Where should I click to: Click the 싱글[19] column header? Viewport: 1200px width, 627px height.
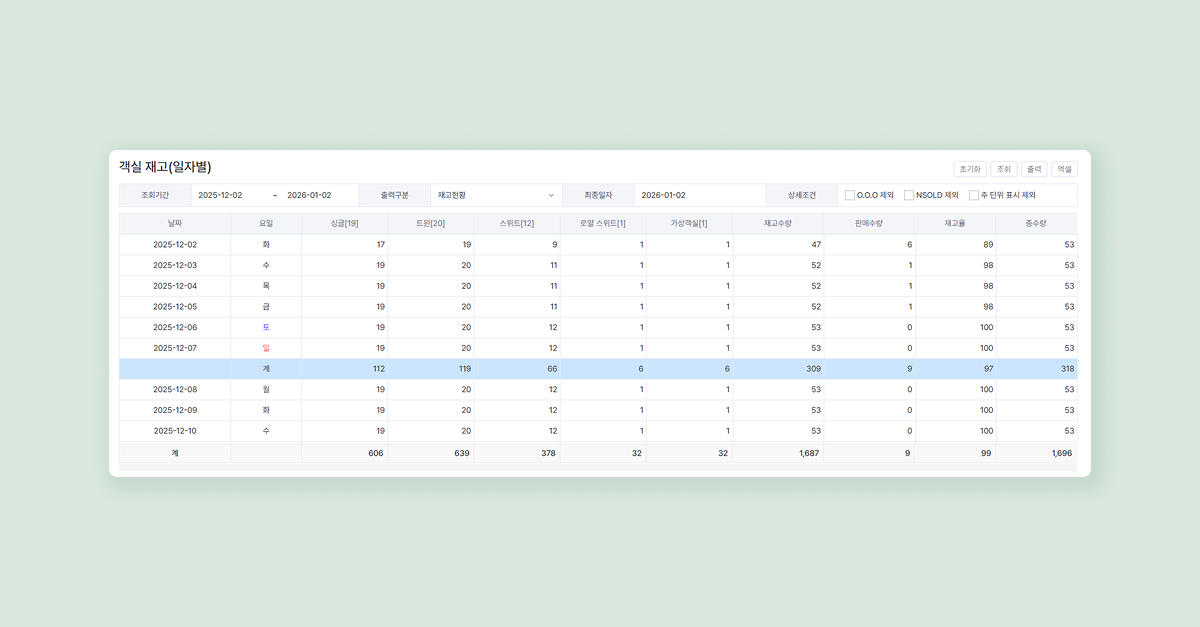coord(344,223)
